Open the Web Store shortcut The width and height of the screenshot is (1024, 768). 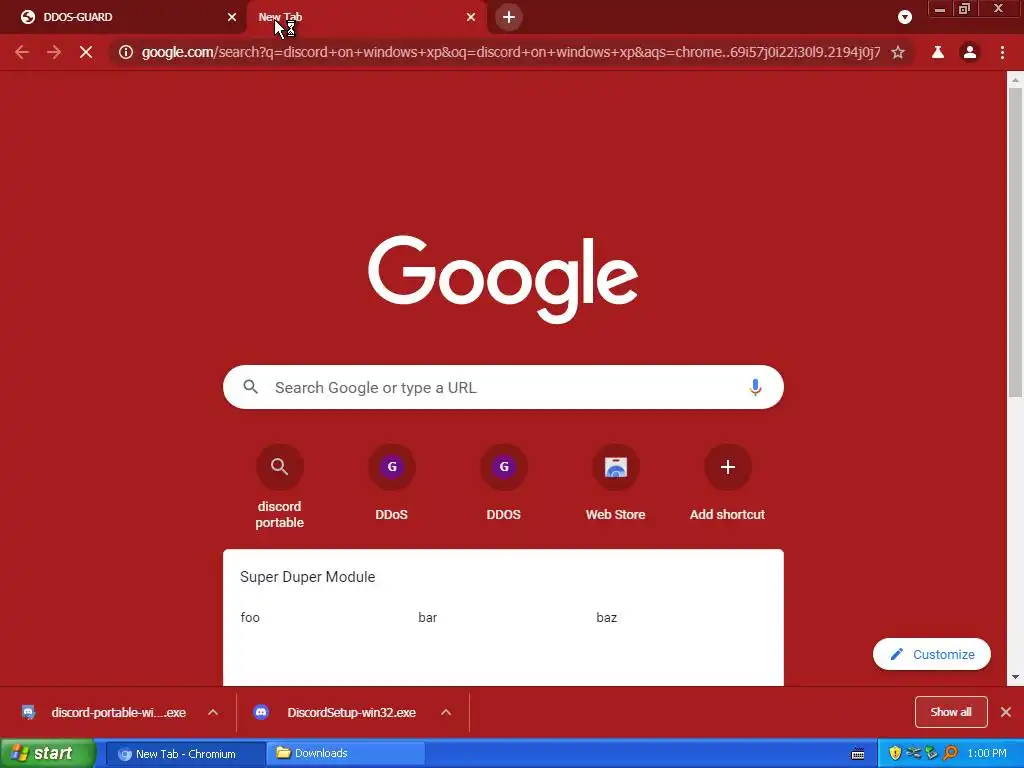(615, 483)
